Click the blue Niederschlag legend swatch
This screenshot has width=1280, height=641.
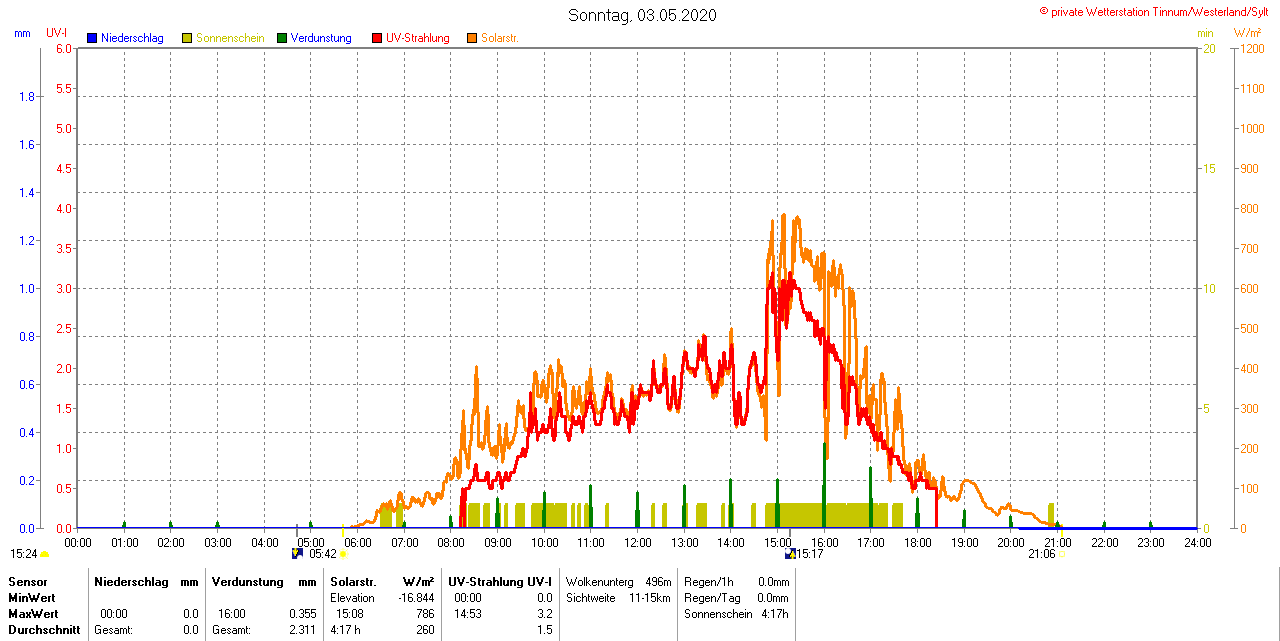point(92,38)
